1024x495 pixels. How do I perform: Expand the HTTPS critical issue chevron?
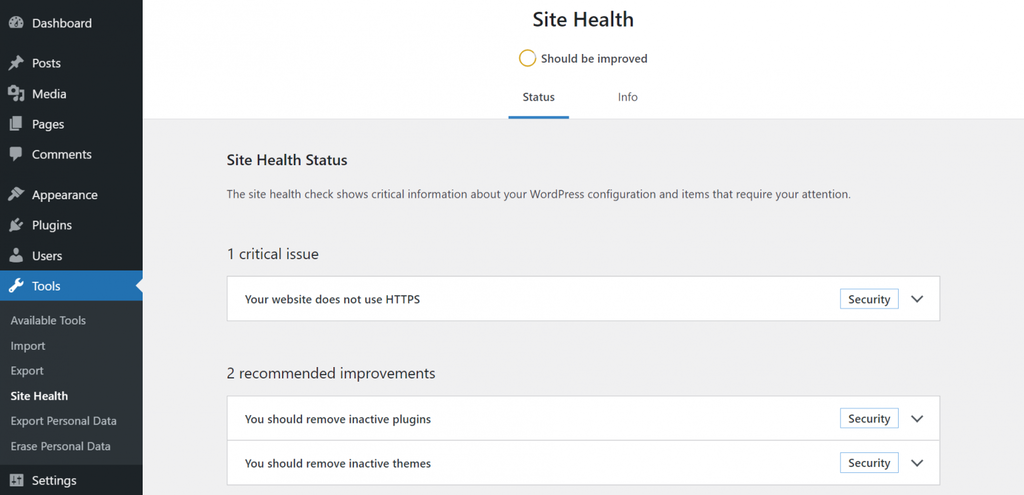click(x=917, y=299)
